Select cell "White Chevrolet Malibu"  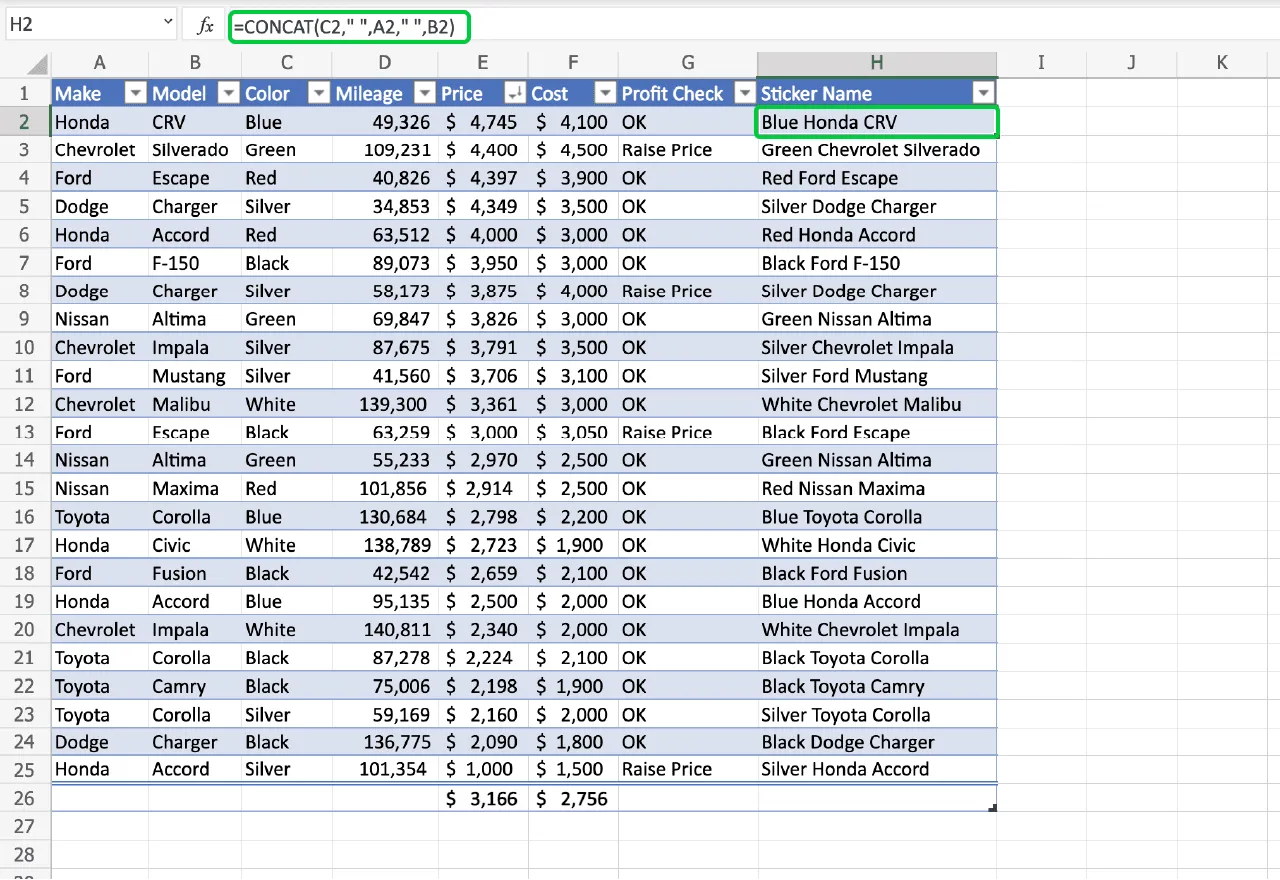[x=877, y=404]
